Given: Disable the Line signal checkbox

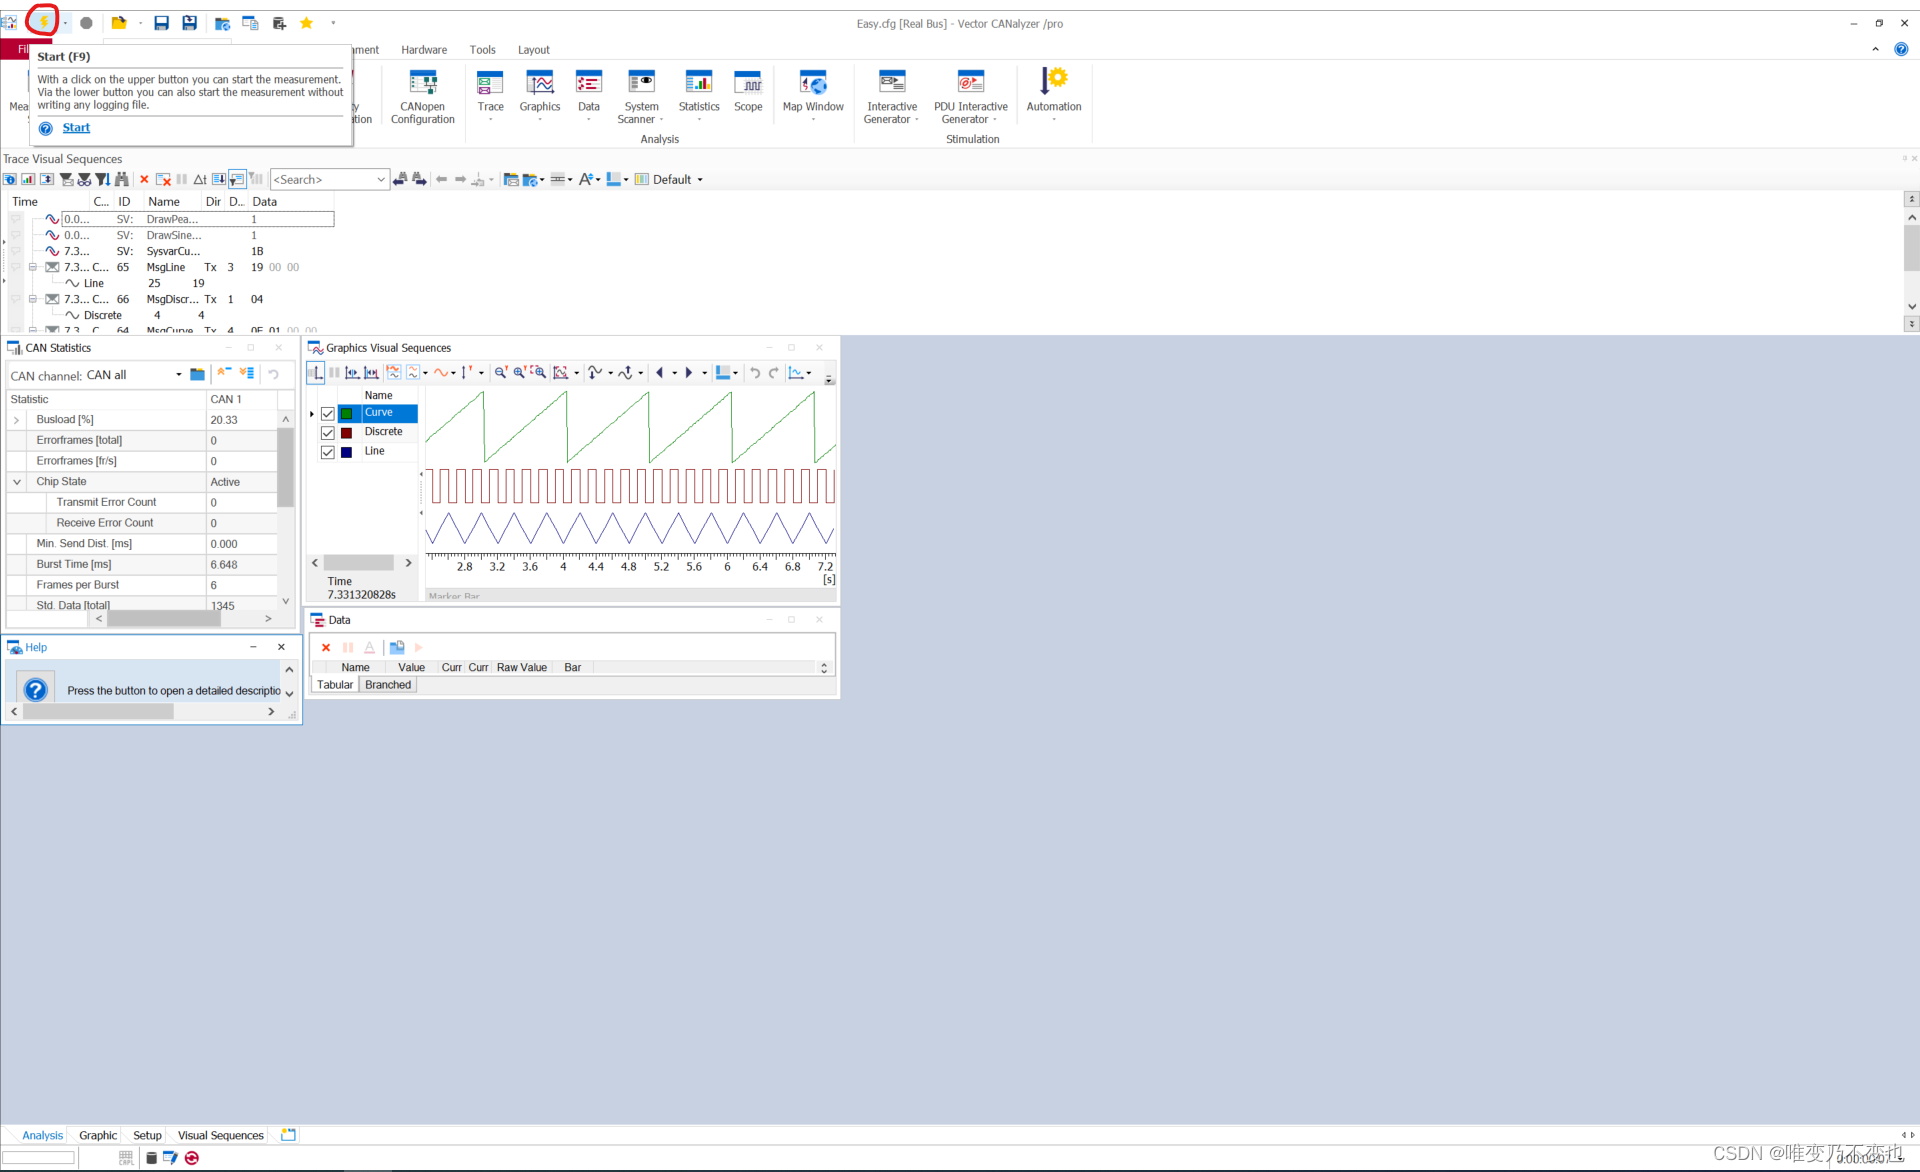Looking at the screenshot, I should [x=328, y=452].
